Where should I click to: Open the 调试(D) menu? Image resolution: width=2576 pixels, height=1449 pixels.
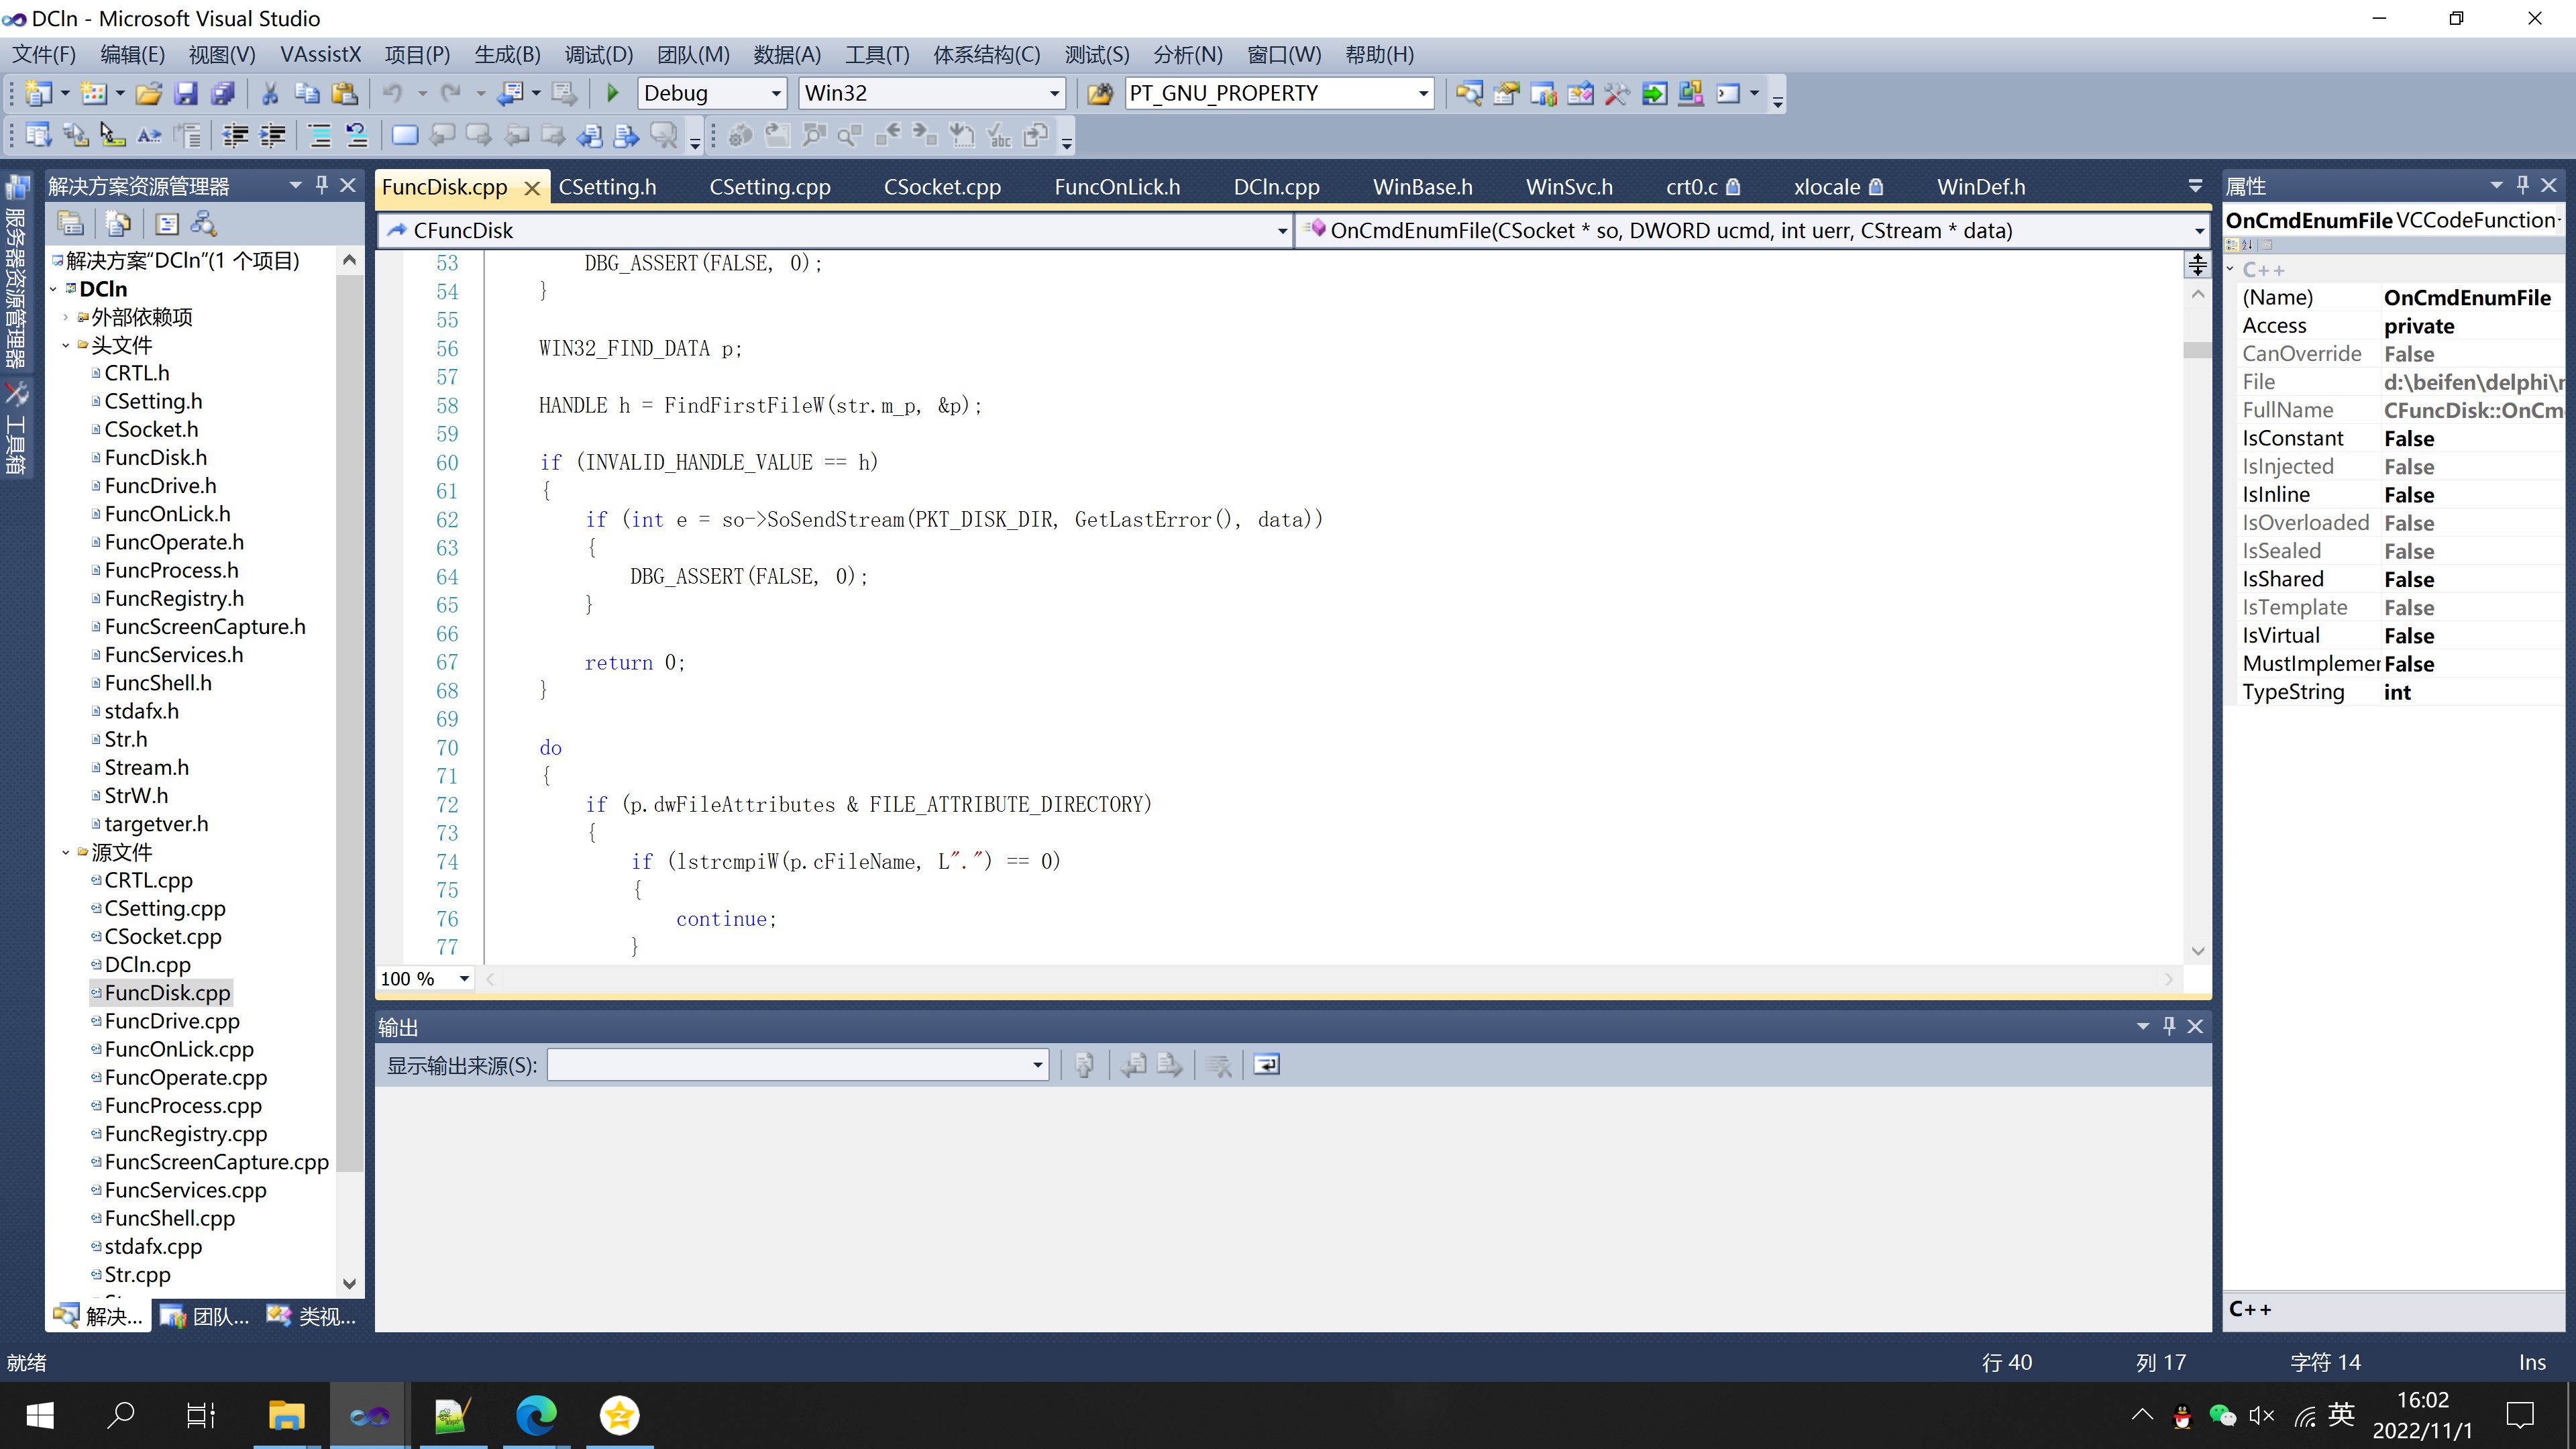click(x=598, y=55)
